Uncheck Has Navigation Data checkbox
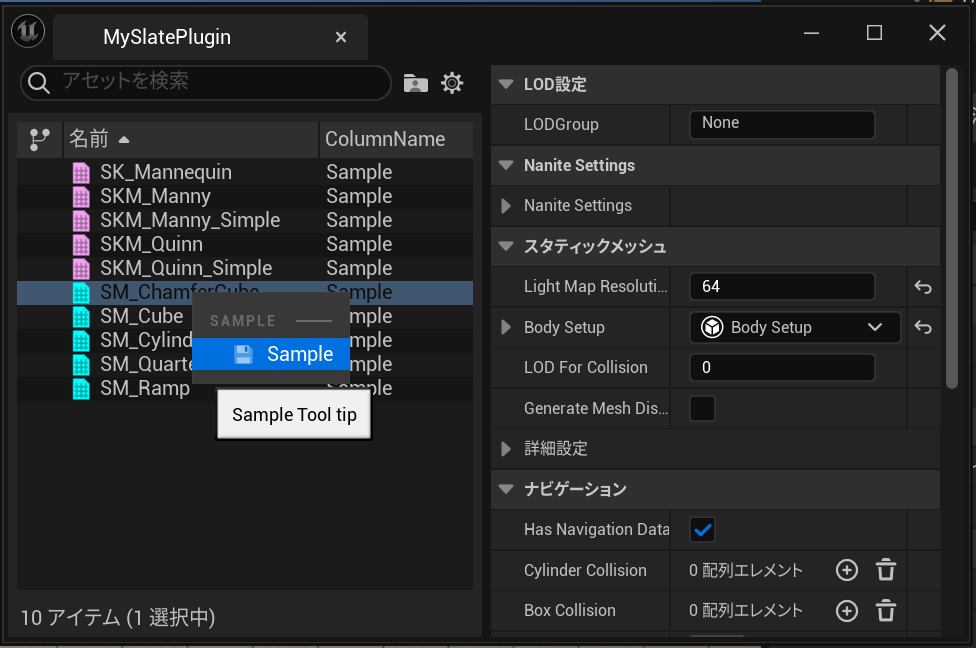The width and height of the screenshot is (976, 648). pos(703,529)
